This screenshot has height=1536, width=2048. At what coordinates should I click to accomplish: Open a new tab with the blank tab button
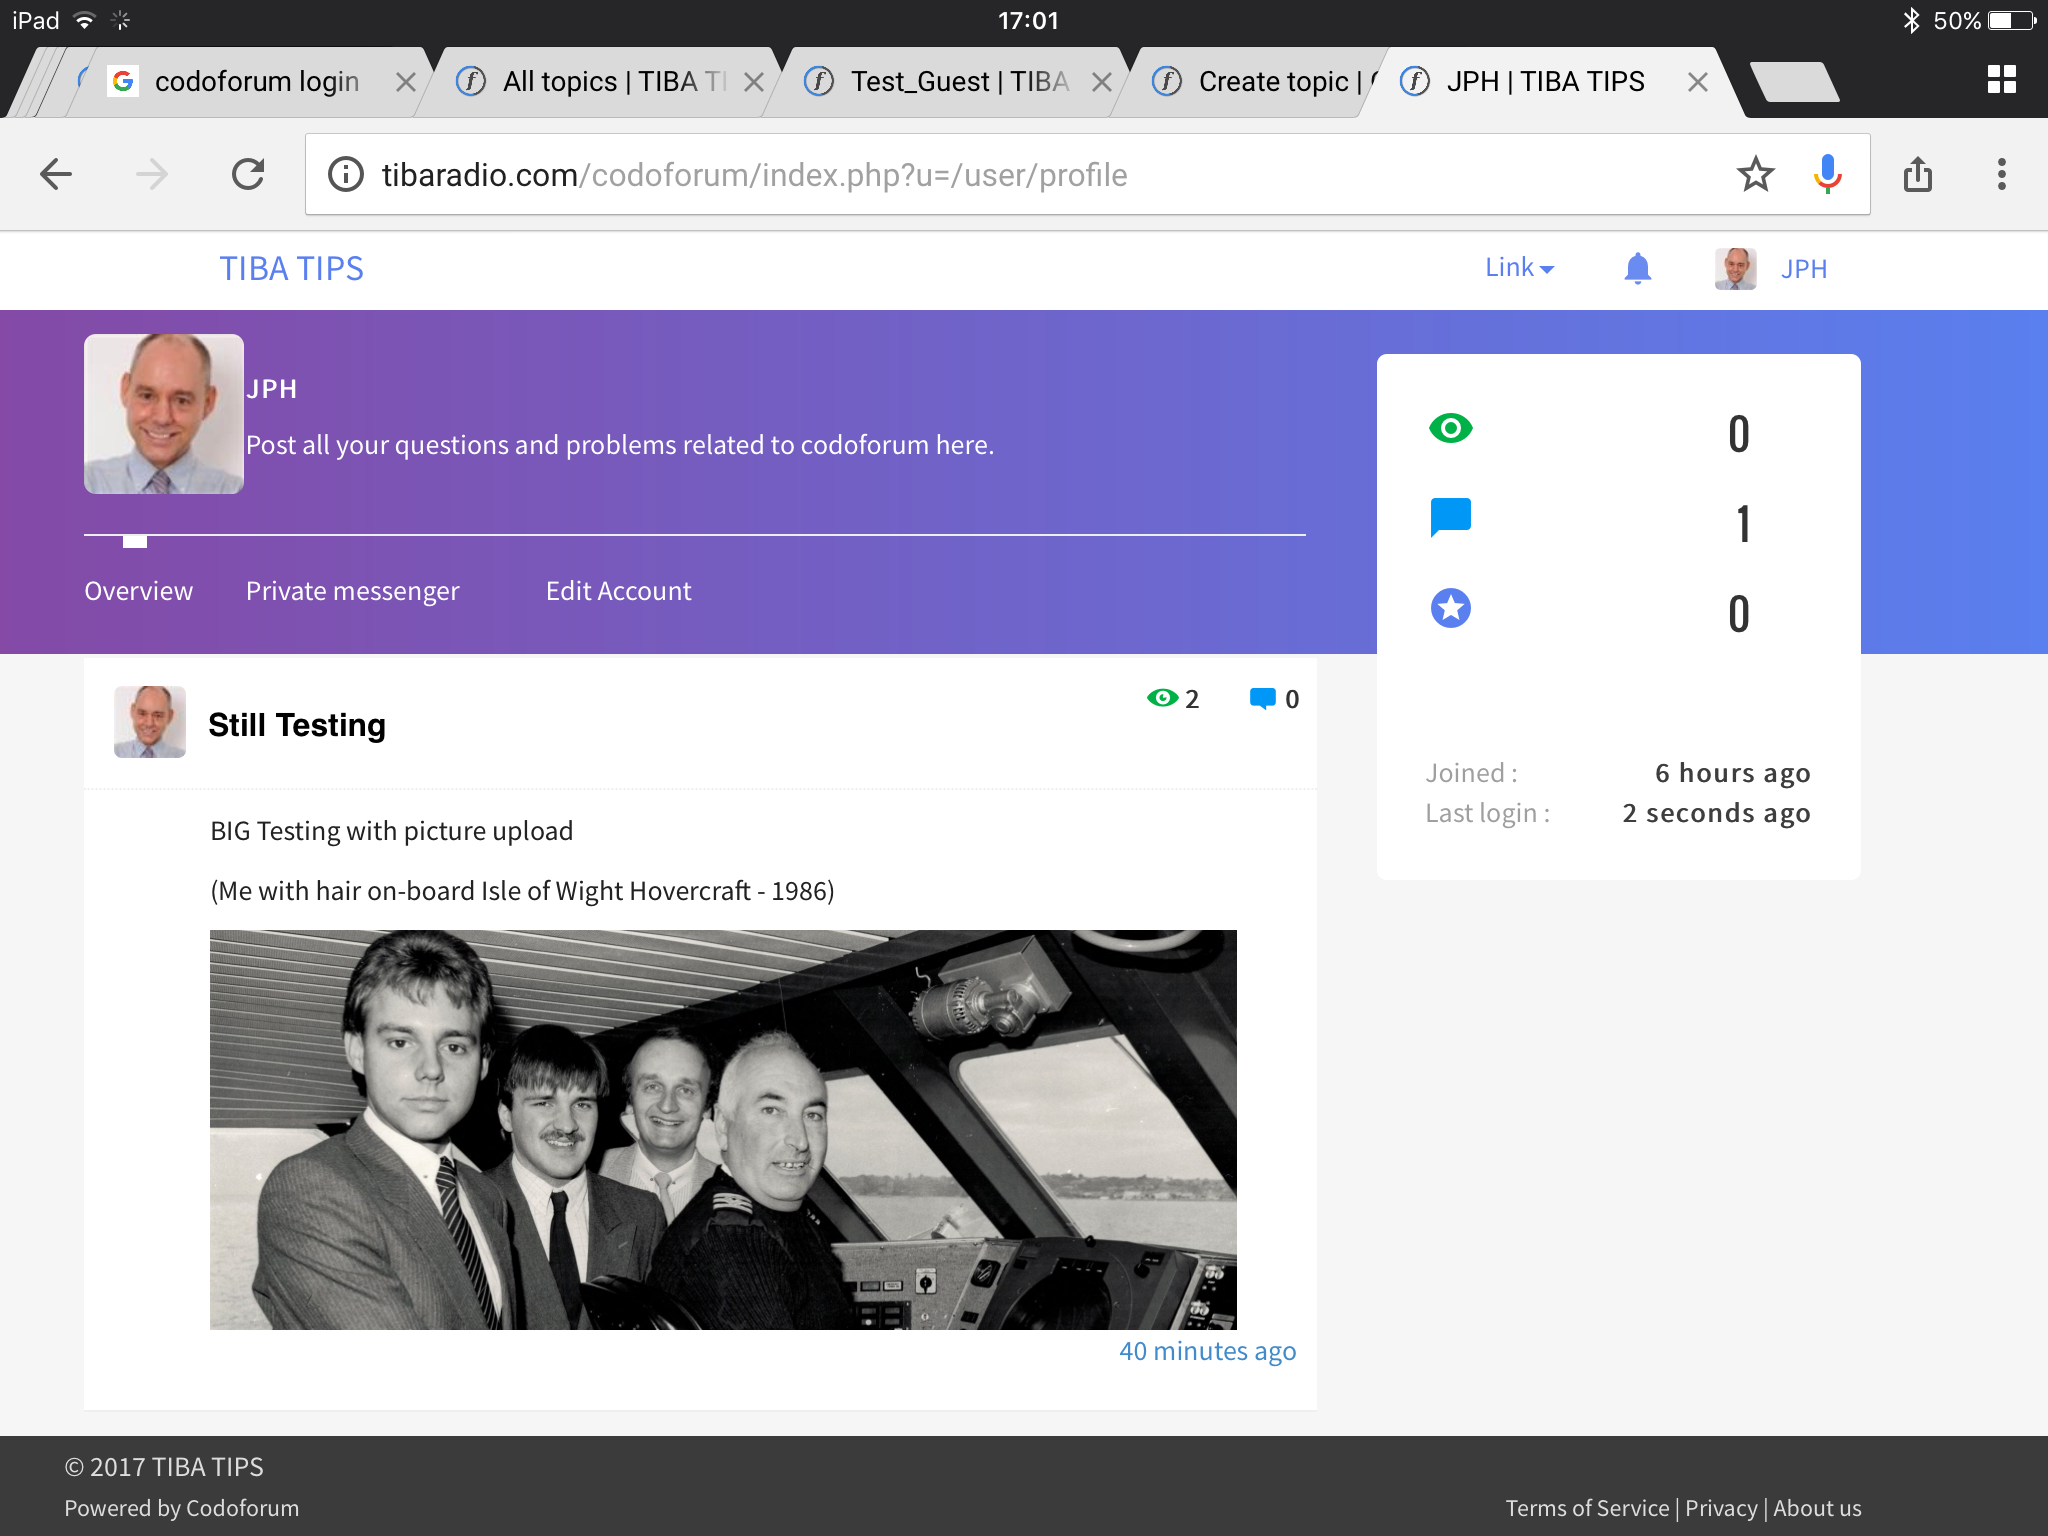click(x=1795, y=82)
